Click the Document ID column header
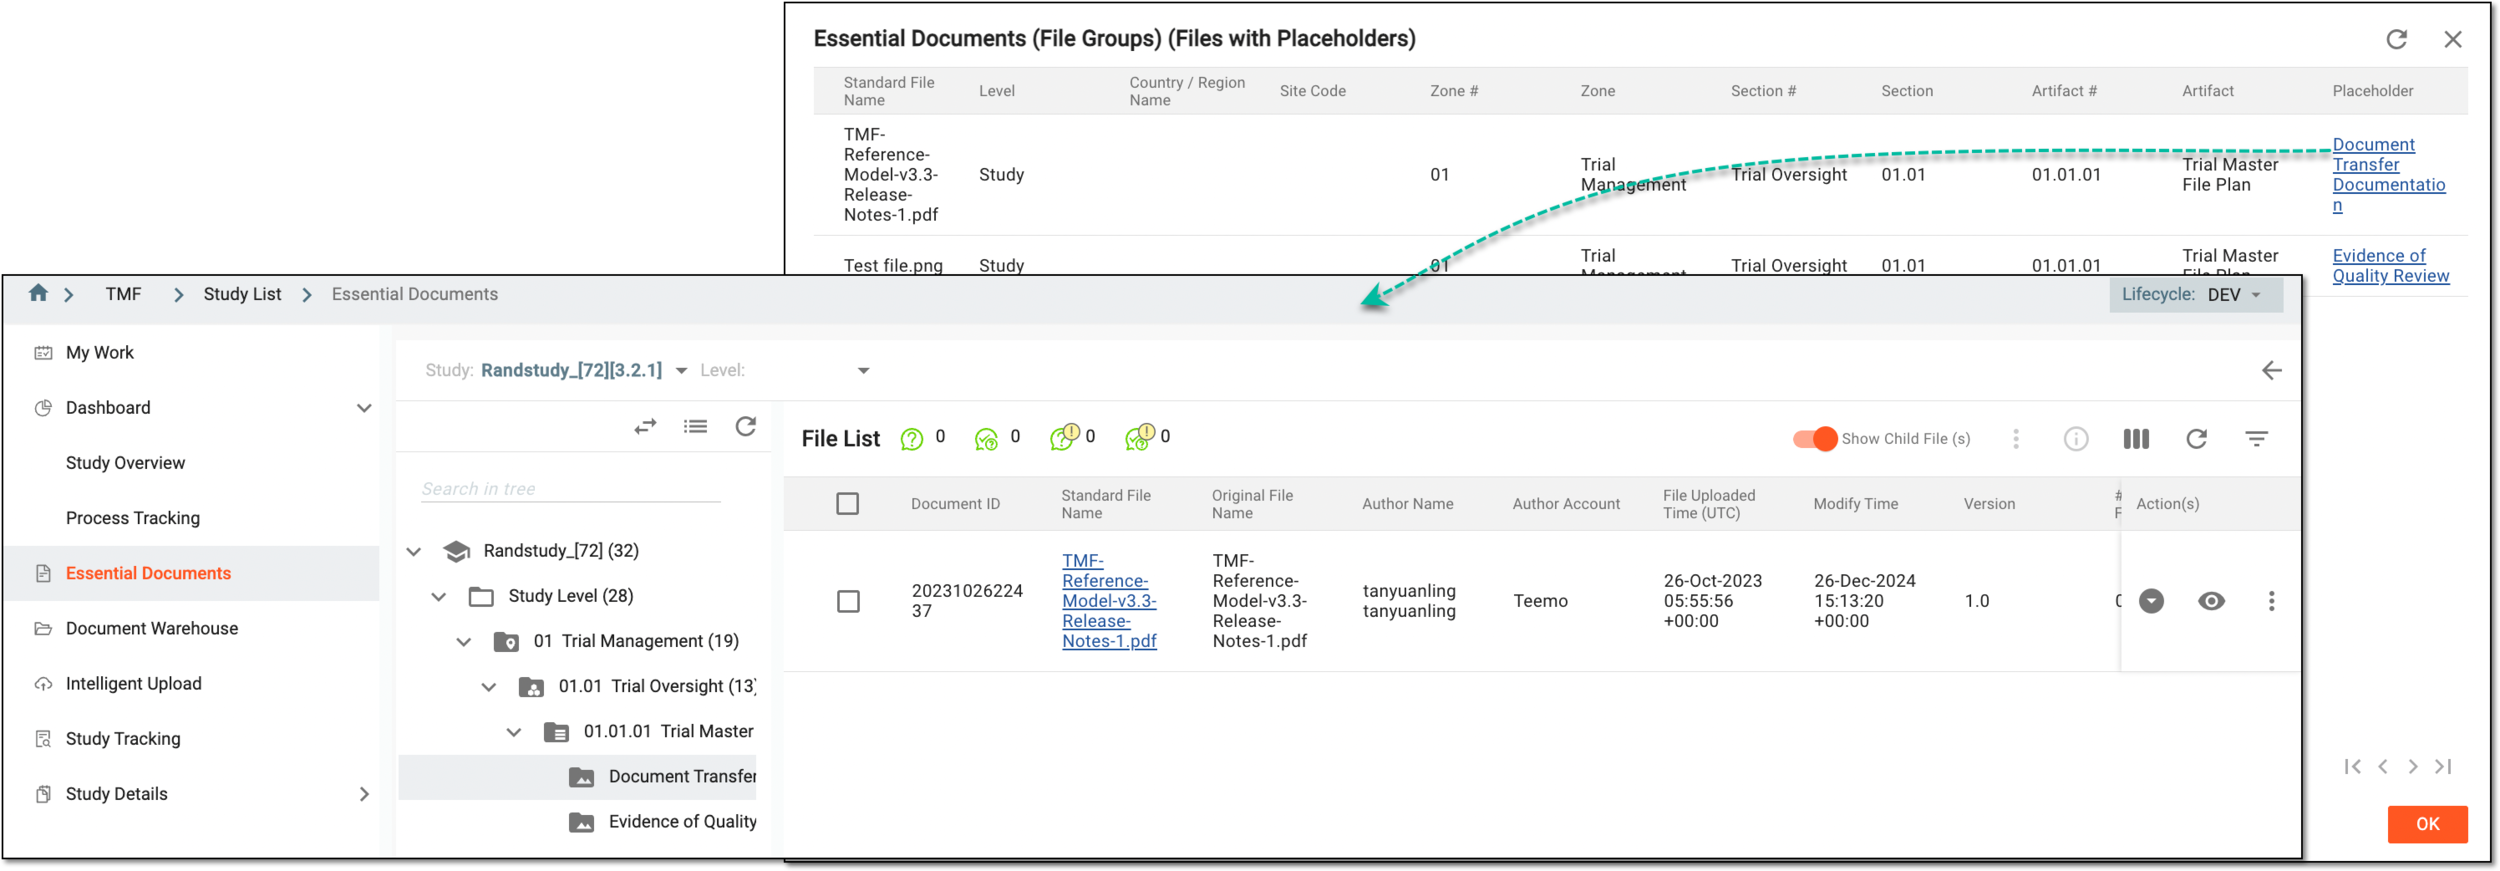 coord(955,504)
